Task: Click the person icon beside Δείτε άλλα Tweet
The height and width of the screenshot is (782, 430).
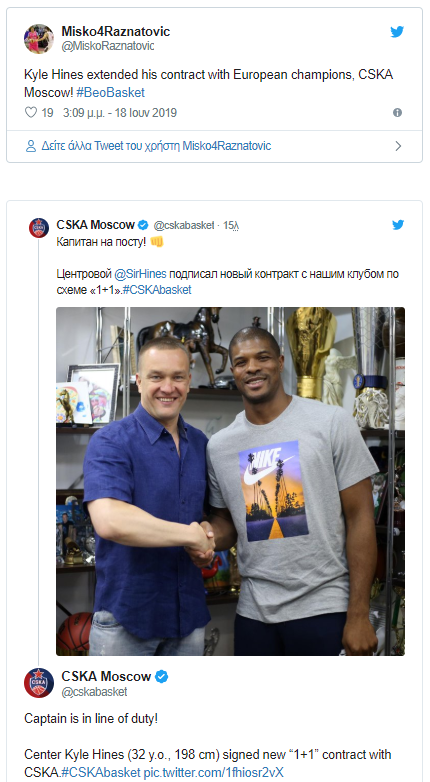Action: (31, 146)
